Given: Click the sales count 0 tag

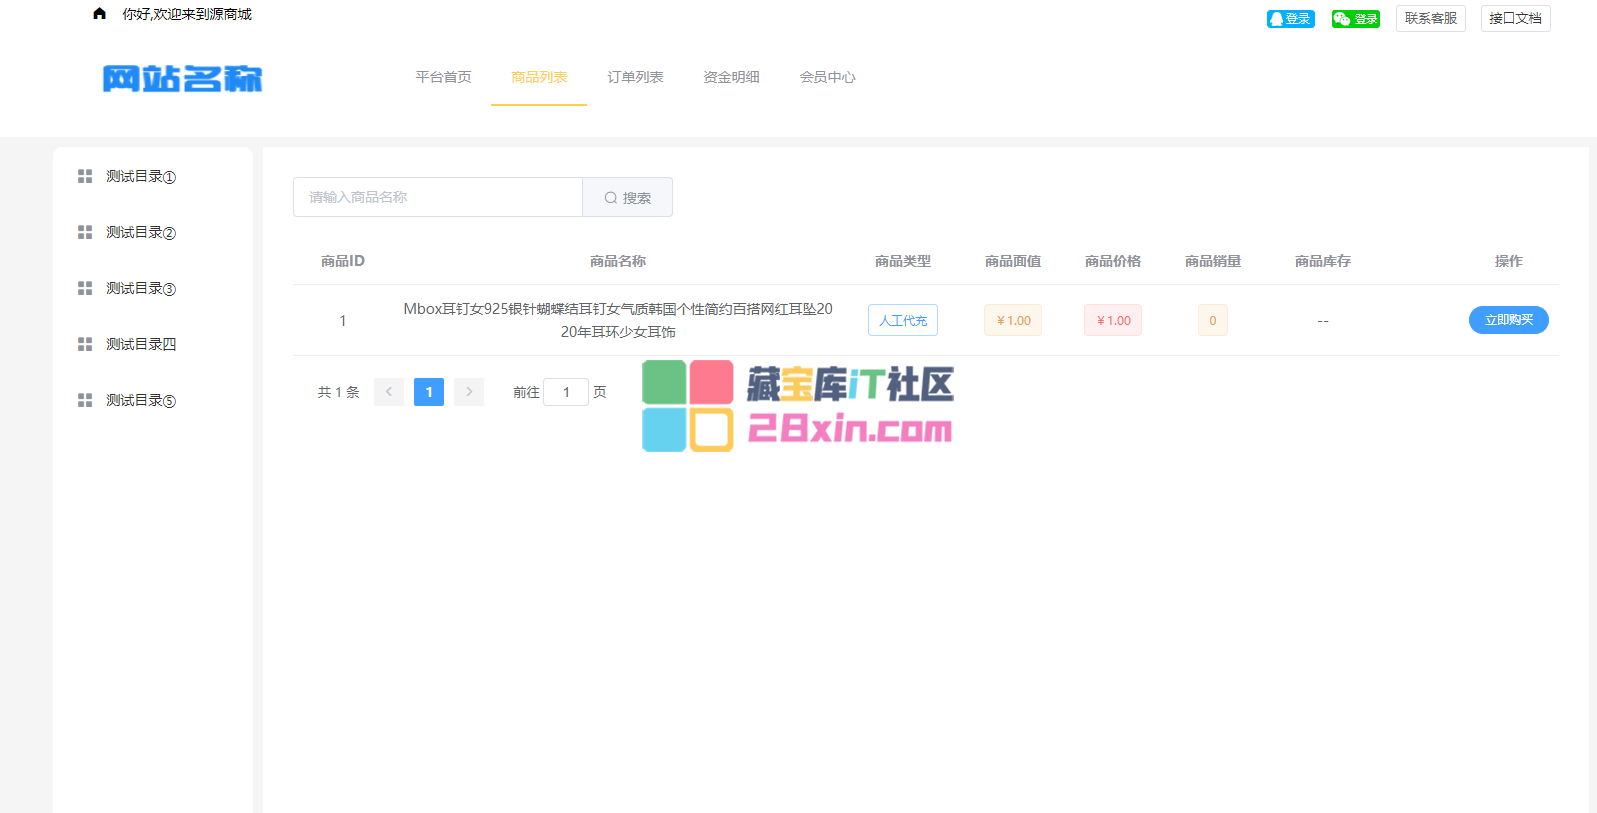Looking at the screenshot, I should pos(1213,320).
